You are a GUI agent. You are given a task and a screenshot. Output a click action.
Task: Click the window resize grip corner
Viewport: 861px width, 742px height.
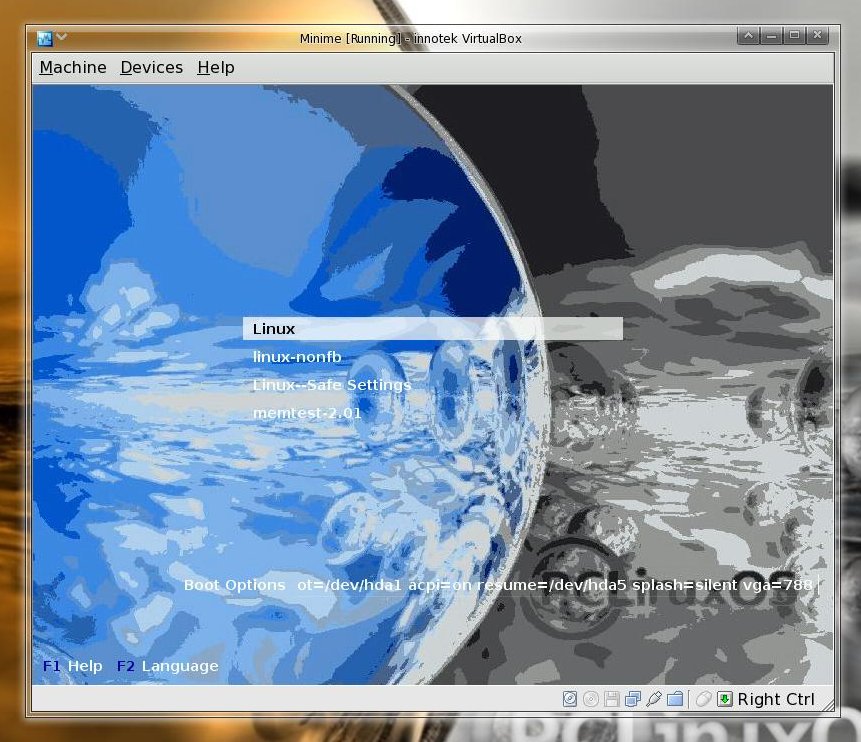tap(828, 706)
